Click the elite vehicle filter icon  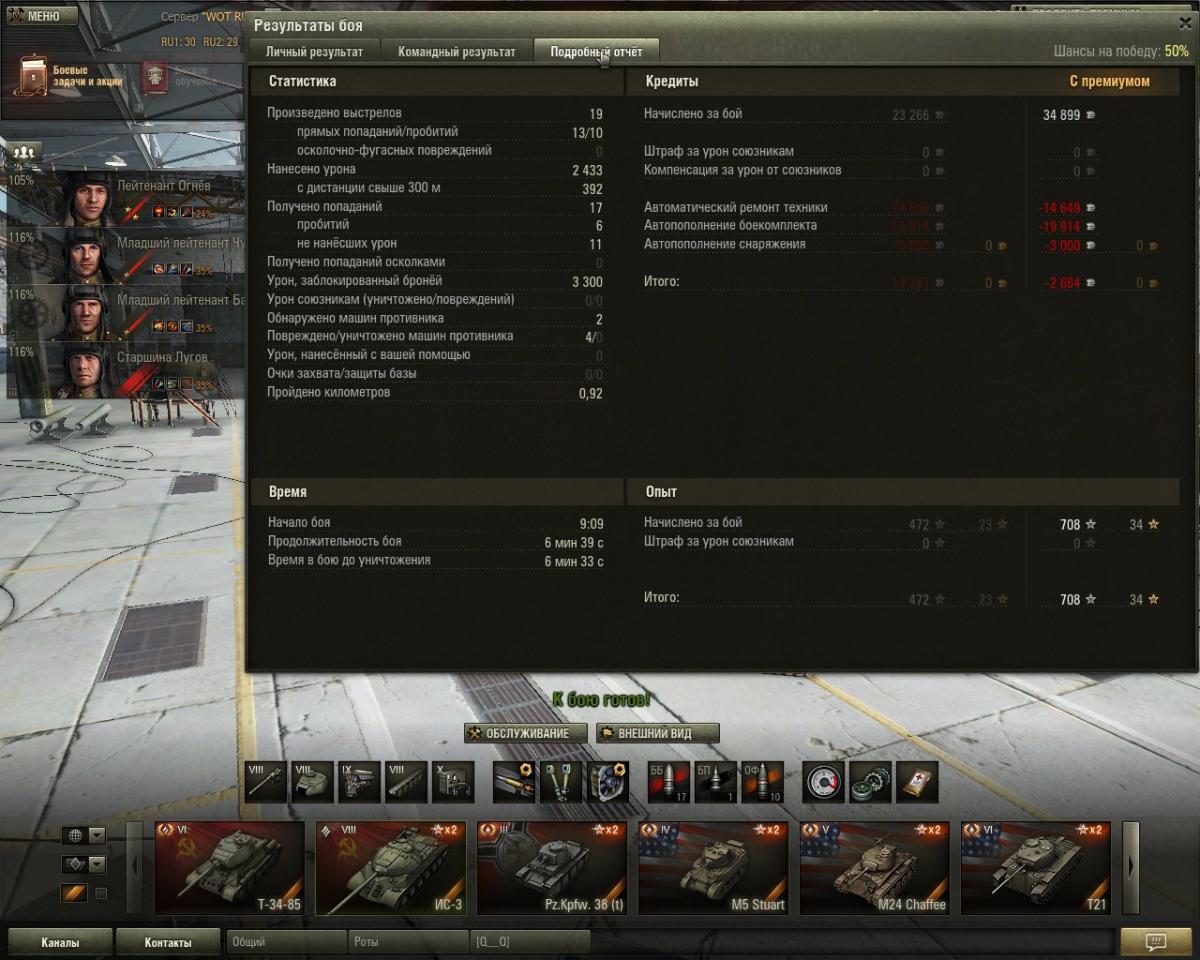[75, 894]
